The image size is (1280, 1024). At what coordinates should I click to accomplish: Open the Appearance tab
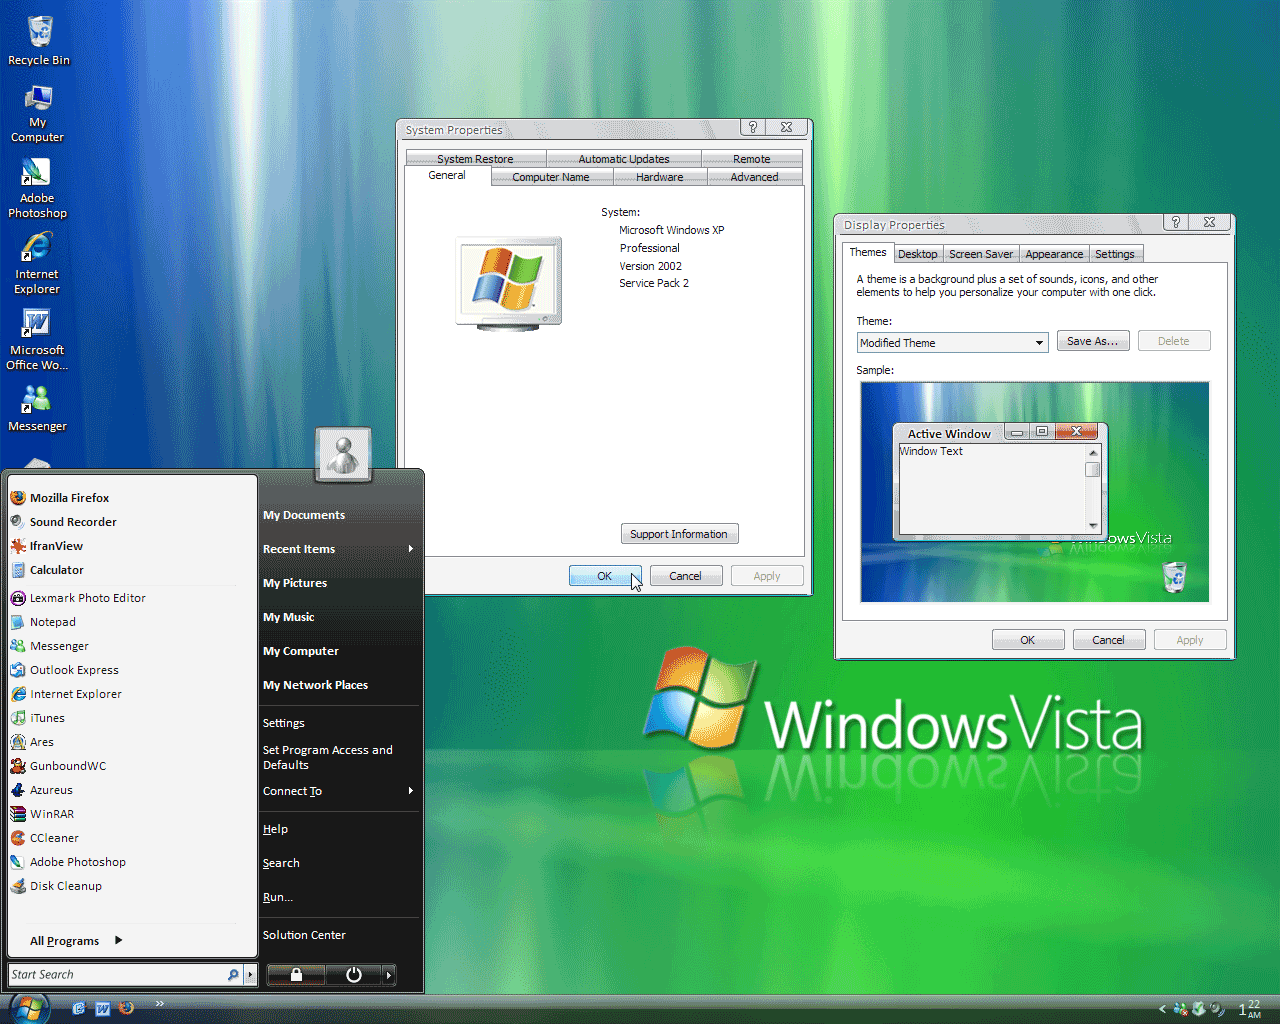pos(1054,254)
